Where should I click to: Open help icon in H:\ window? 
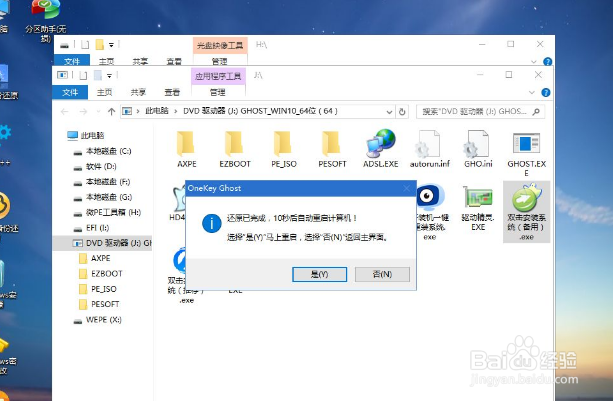[x=547, y=61]
